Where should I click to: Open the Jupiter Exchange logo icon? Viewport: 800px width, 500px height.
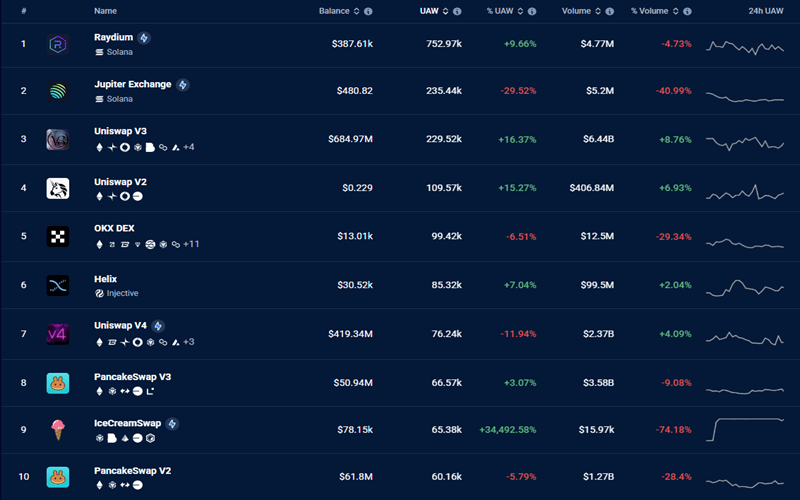coord(58,91)
